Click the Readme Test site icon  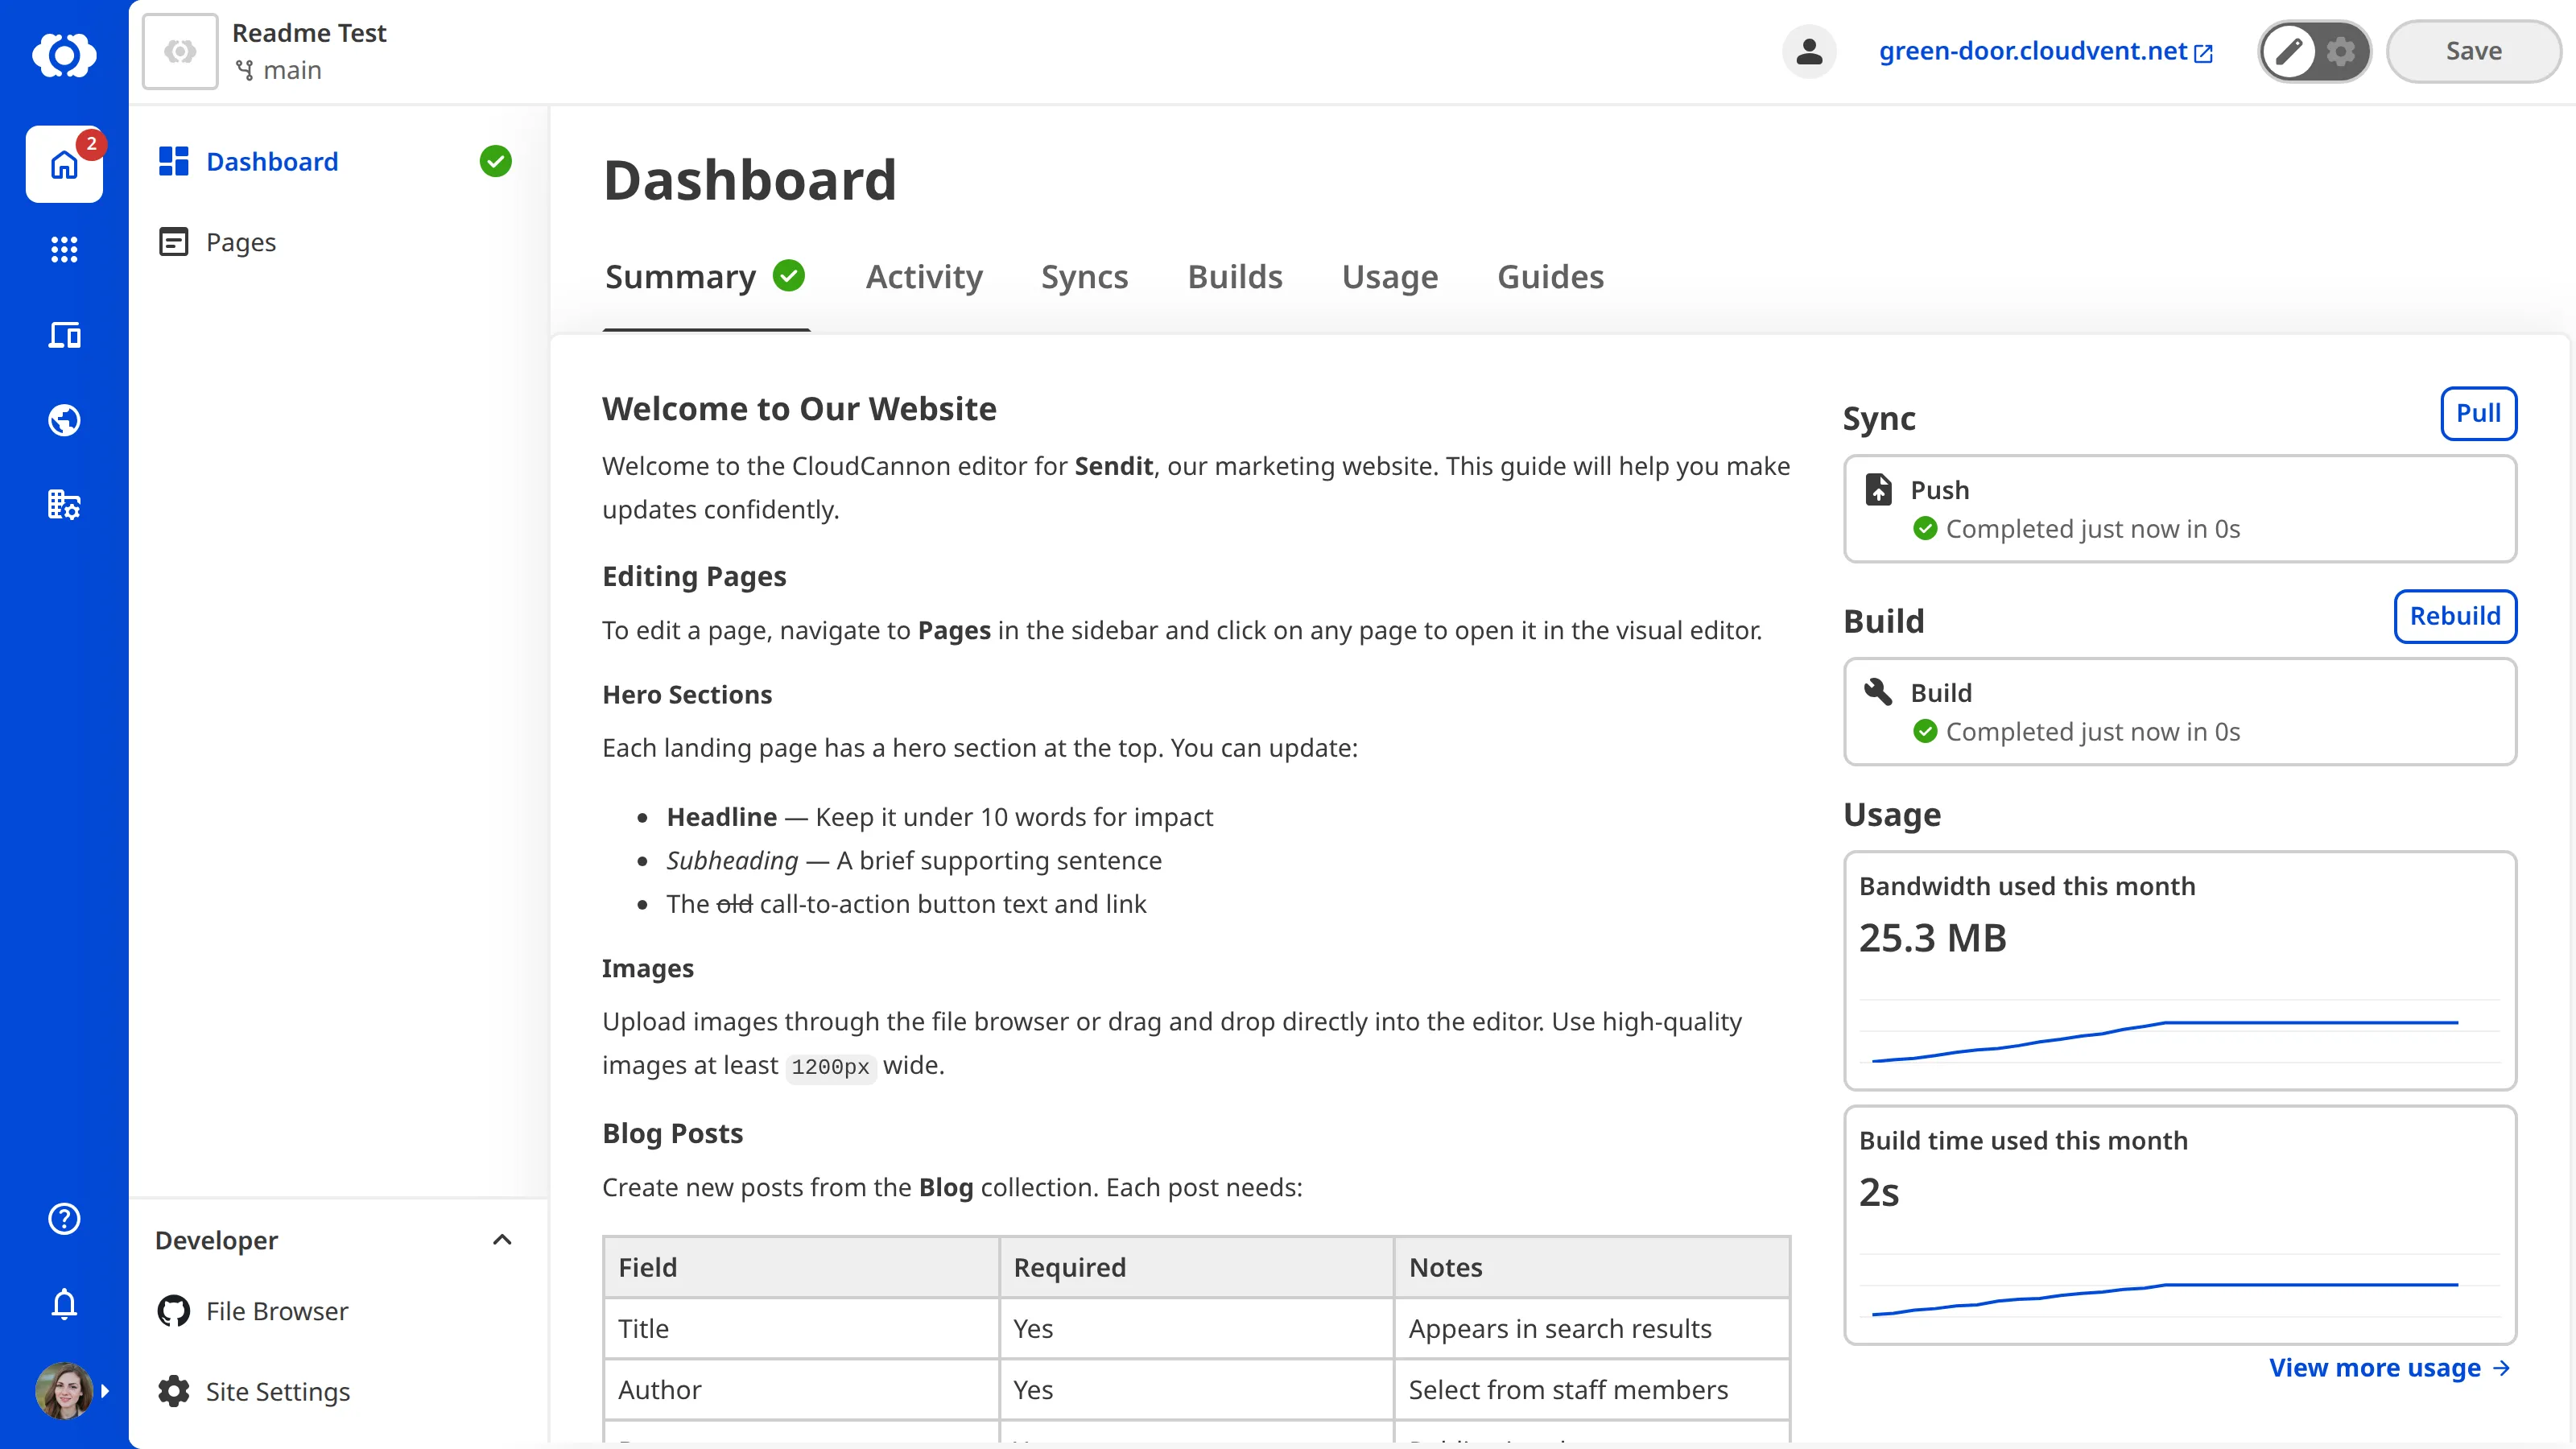[180, 51]
